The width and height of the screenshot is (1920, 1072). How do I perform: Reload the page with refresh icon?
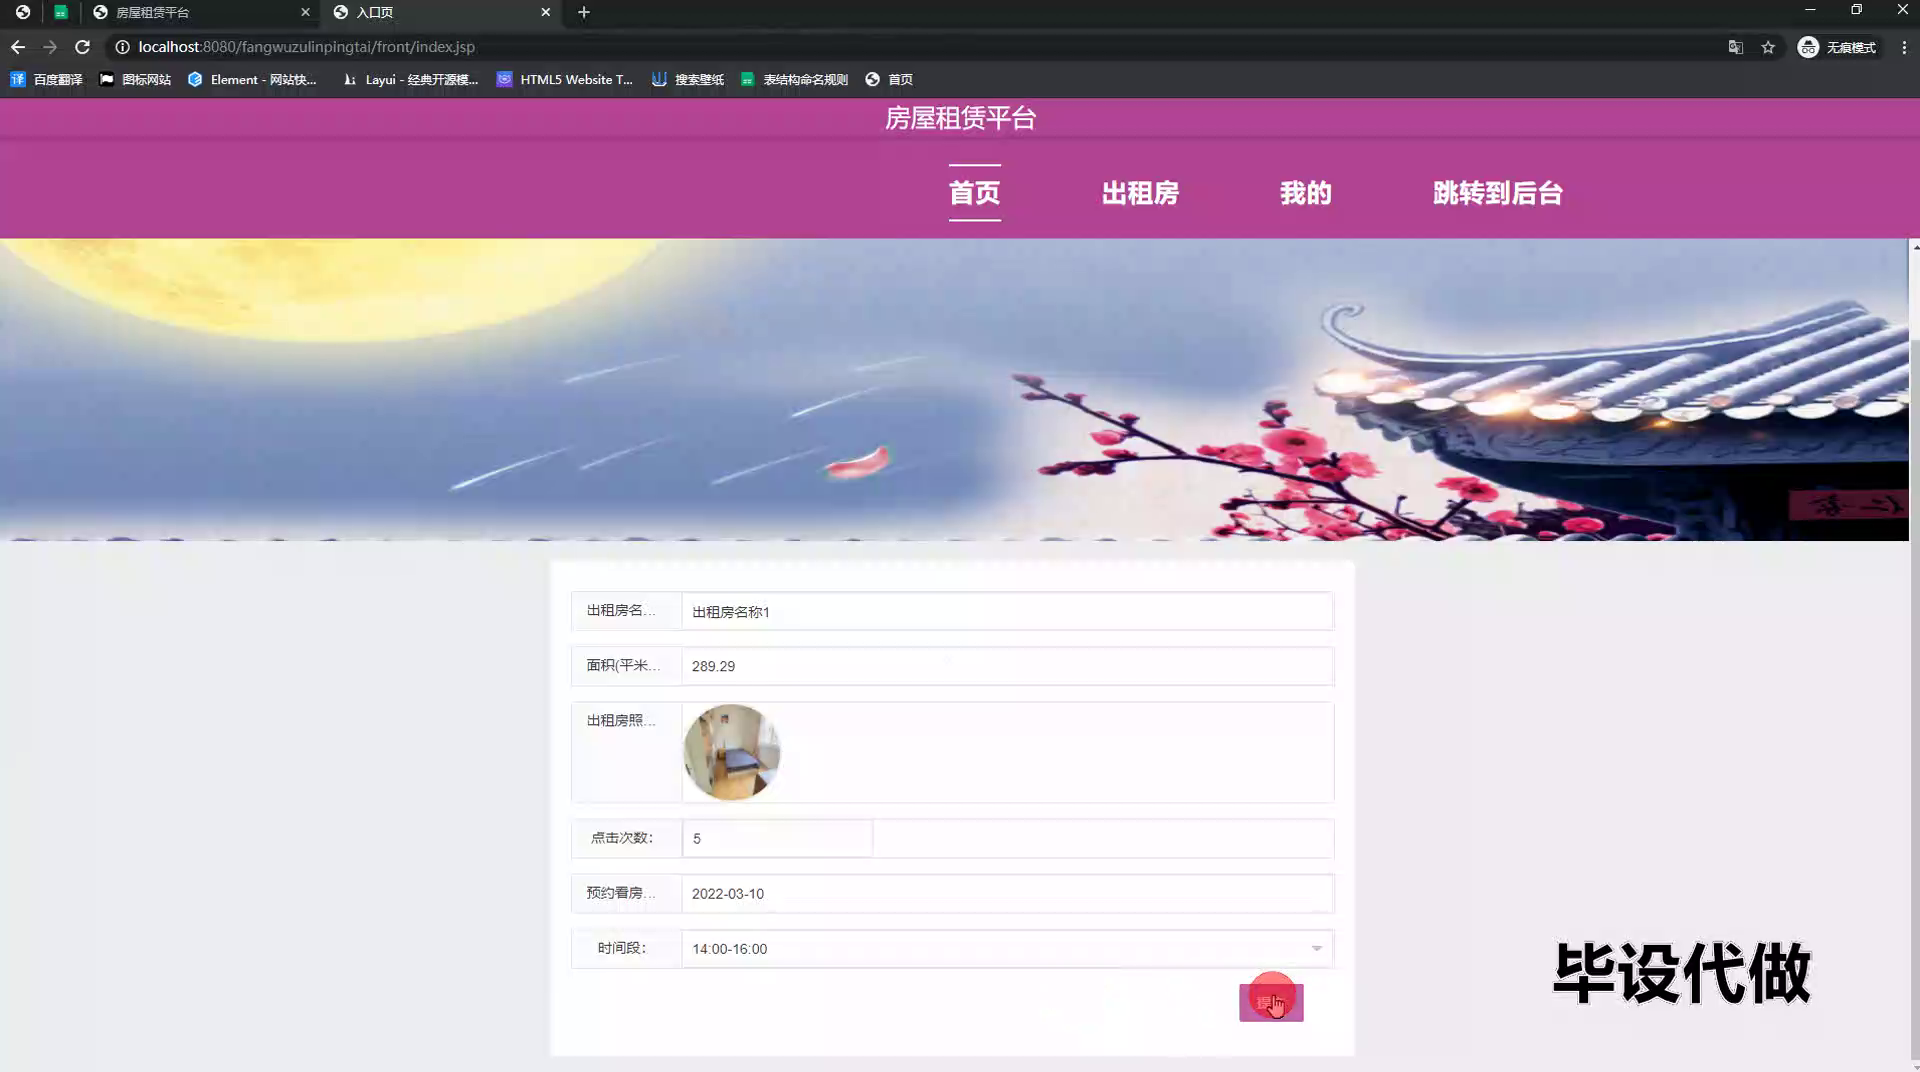click(x=83, y=47)
